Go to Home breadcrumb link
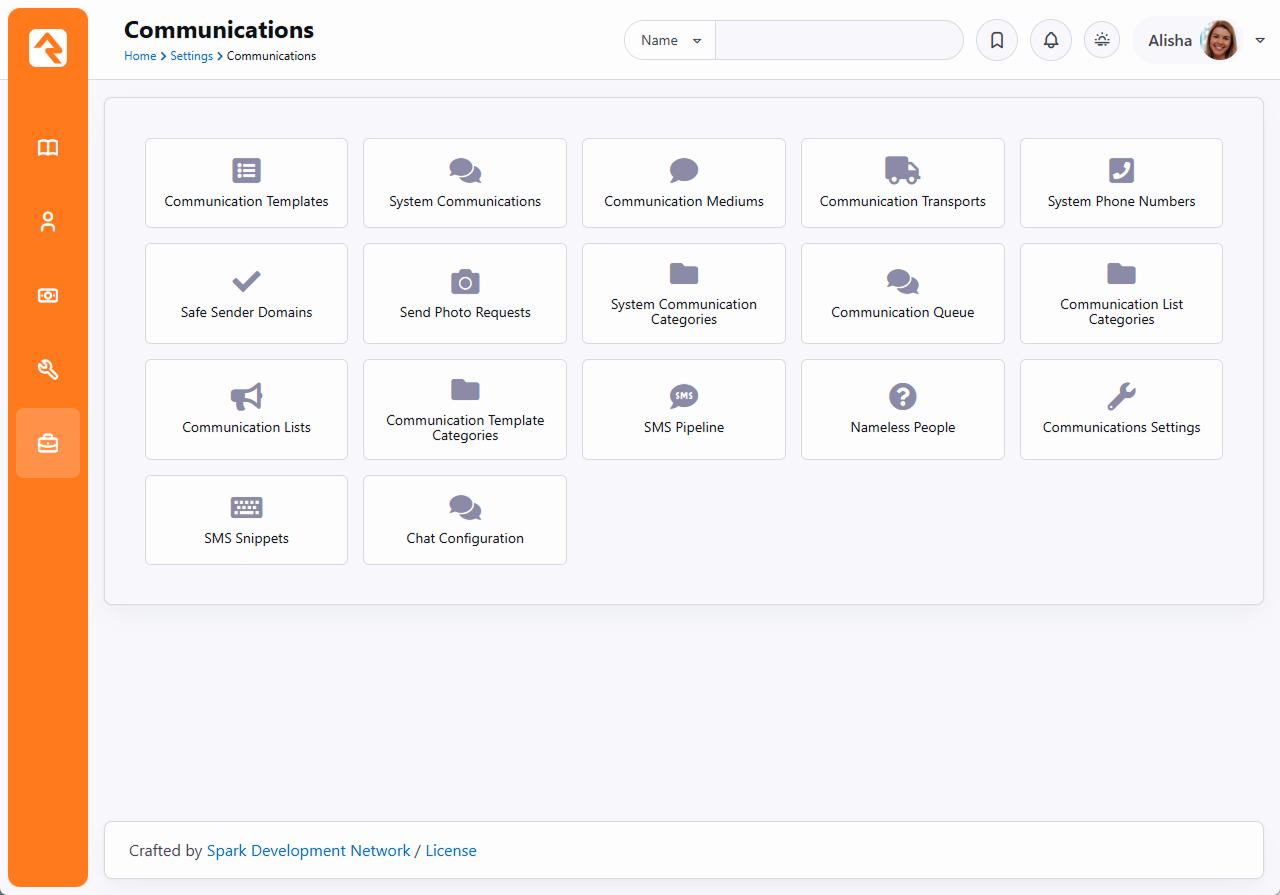 [140, 56]
